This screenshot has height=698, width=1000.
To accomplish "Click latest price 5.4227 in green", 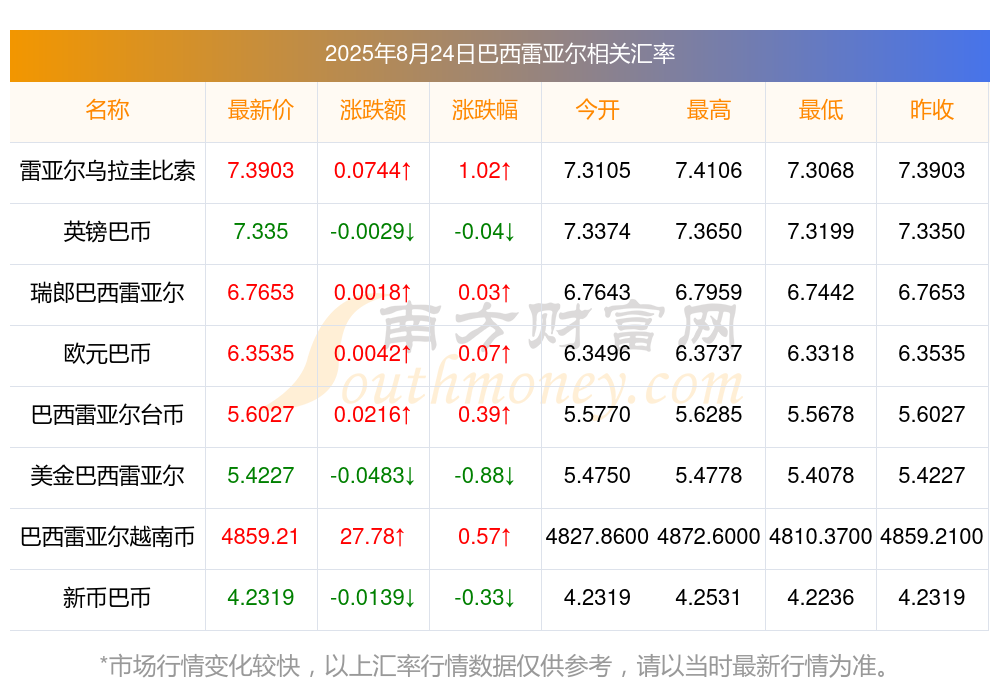I will point(260,476).
